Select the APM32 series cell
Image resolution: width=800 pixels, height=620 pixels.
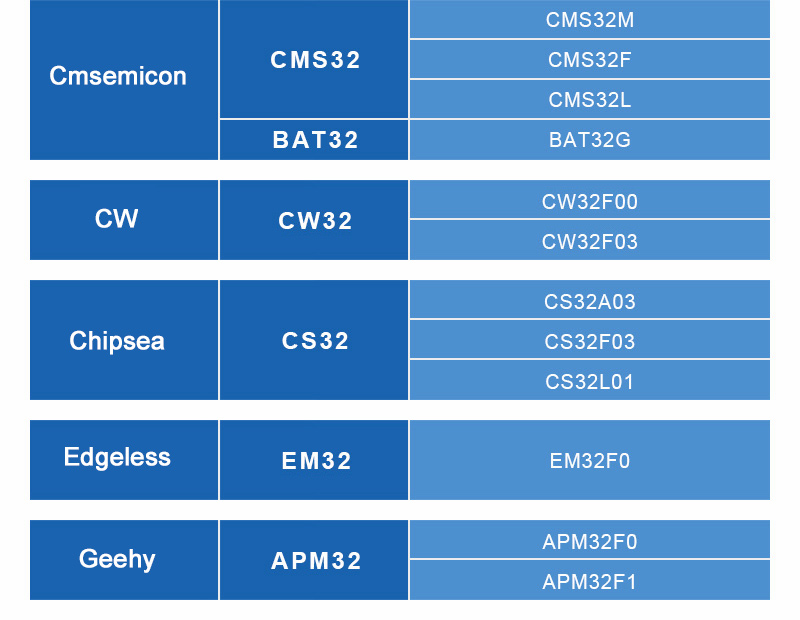314,561
